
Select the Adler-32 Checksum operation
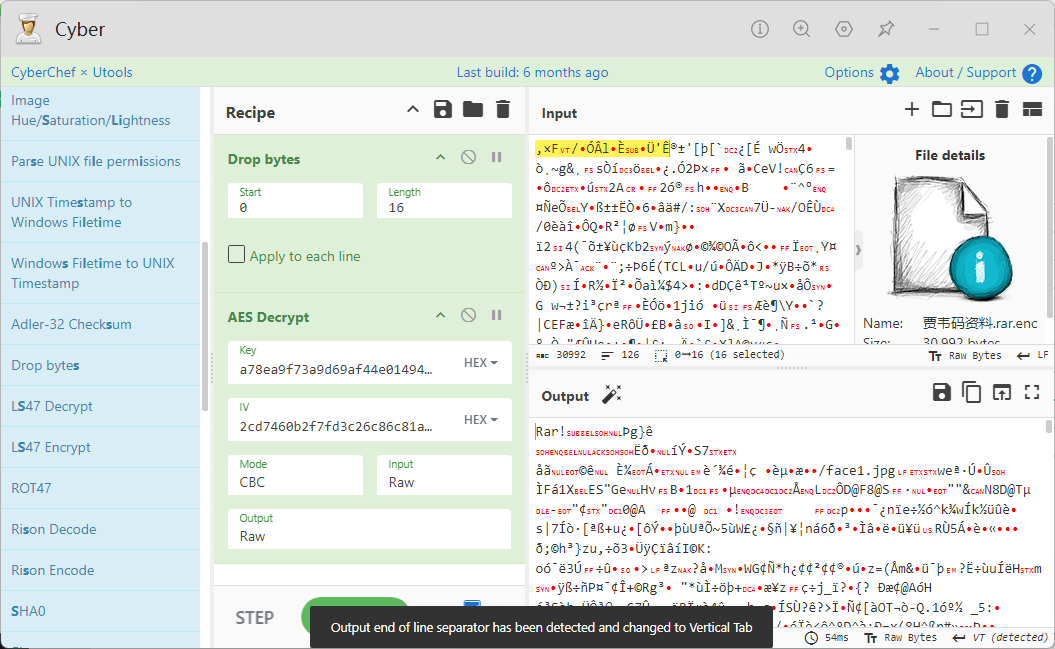(100, 324)
